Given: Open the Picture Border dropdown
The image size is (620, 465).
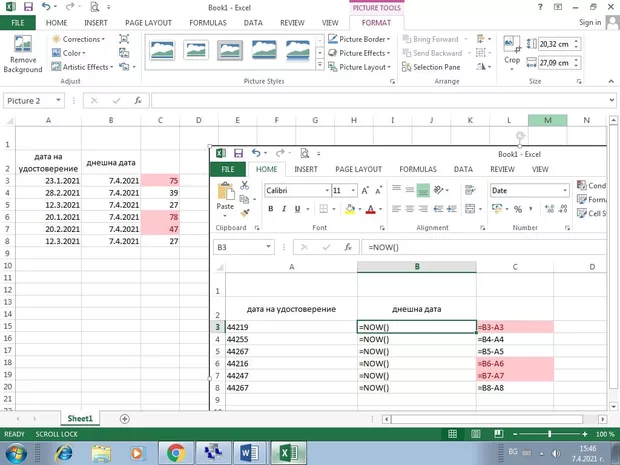Looking at the screenshot, I should (x=361, y=39).
